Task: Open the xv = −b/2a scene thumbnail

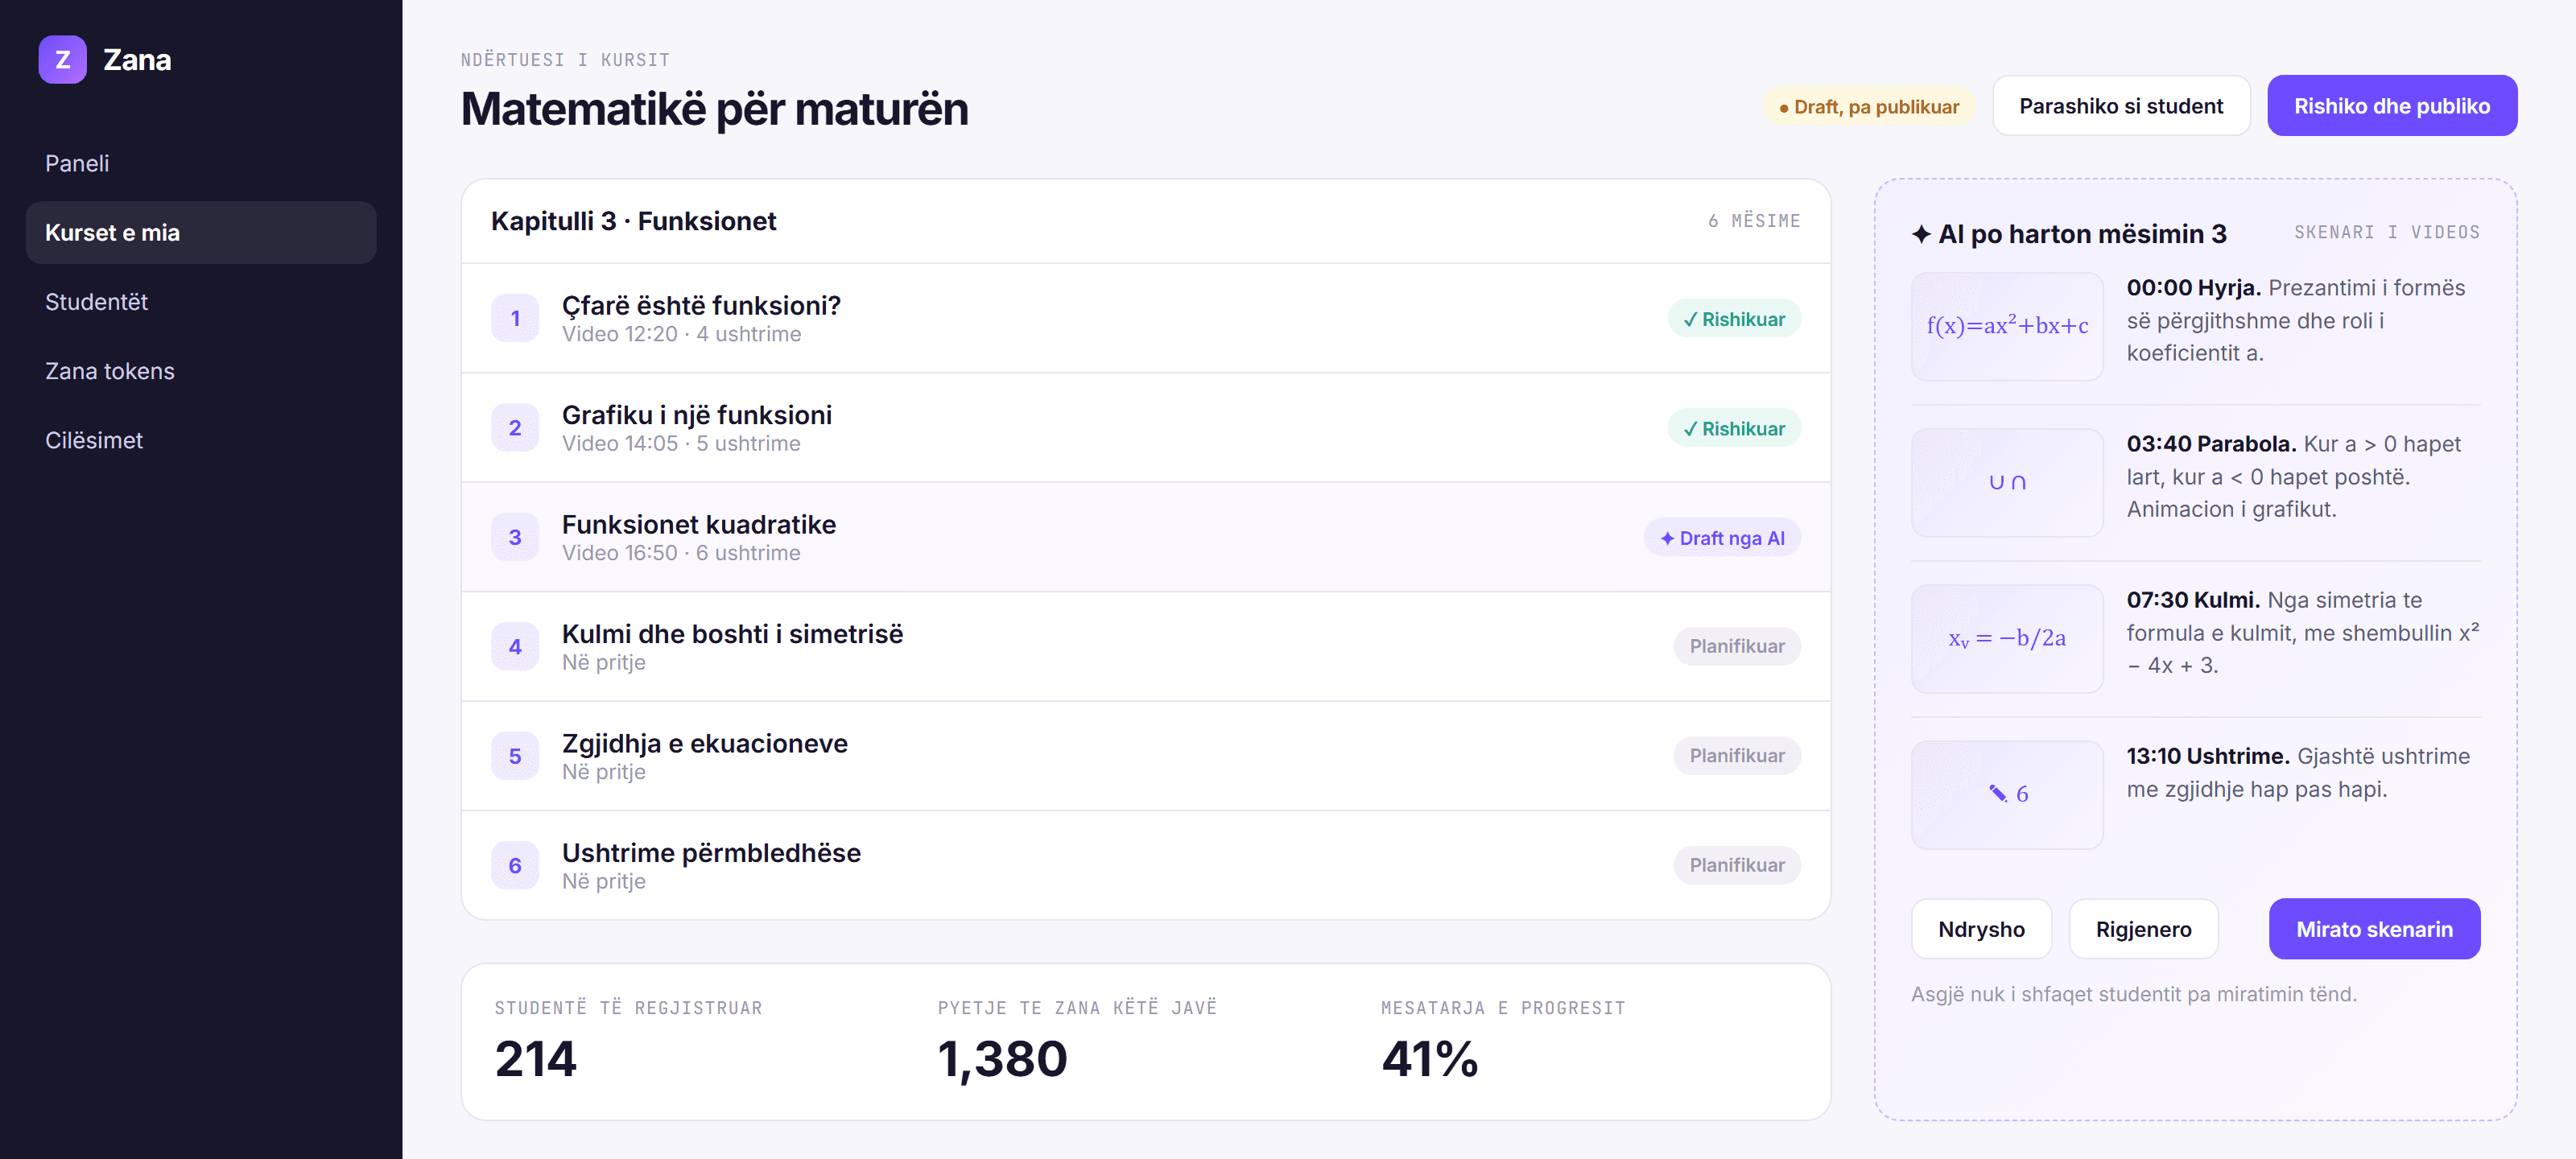Action: (2007, 638)
